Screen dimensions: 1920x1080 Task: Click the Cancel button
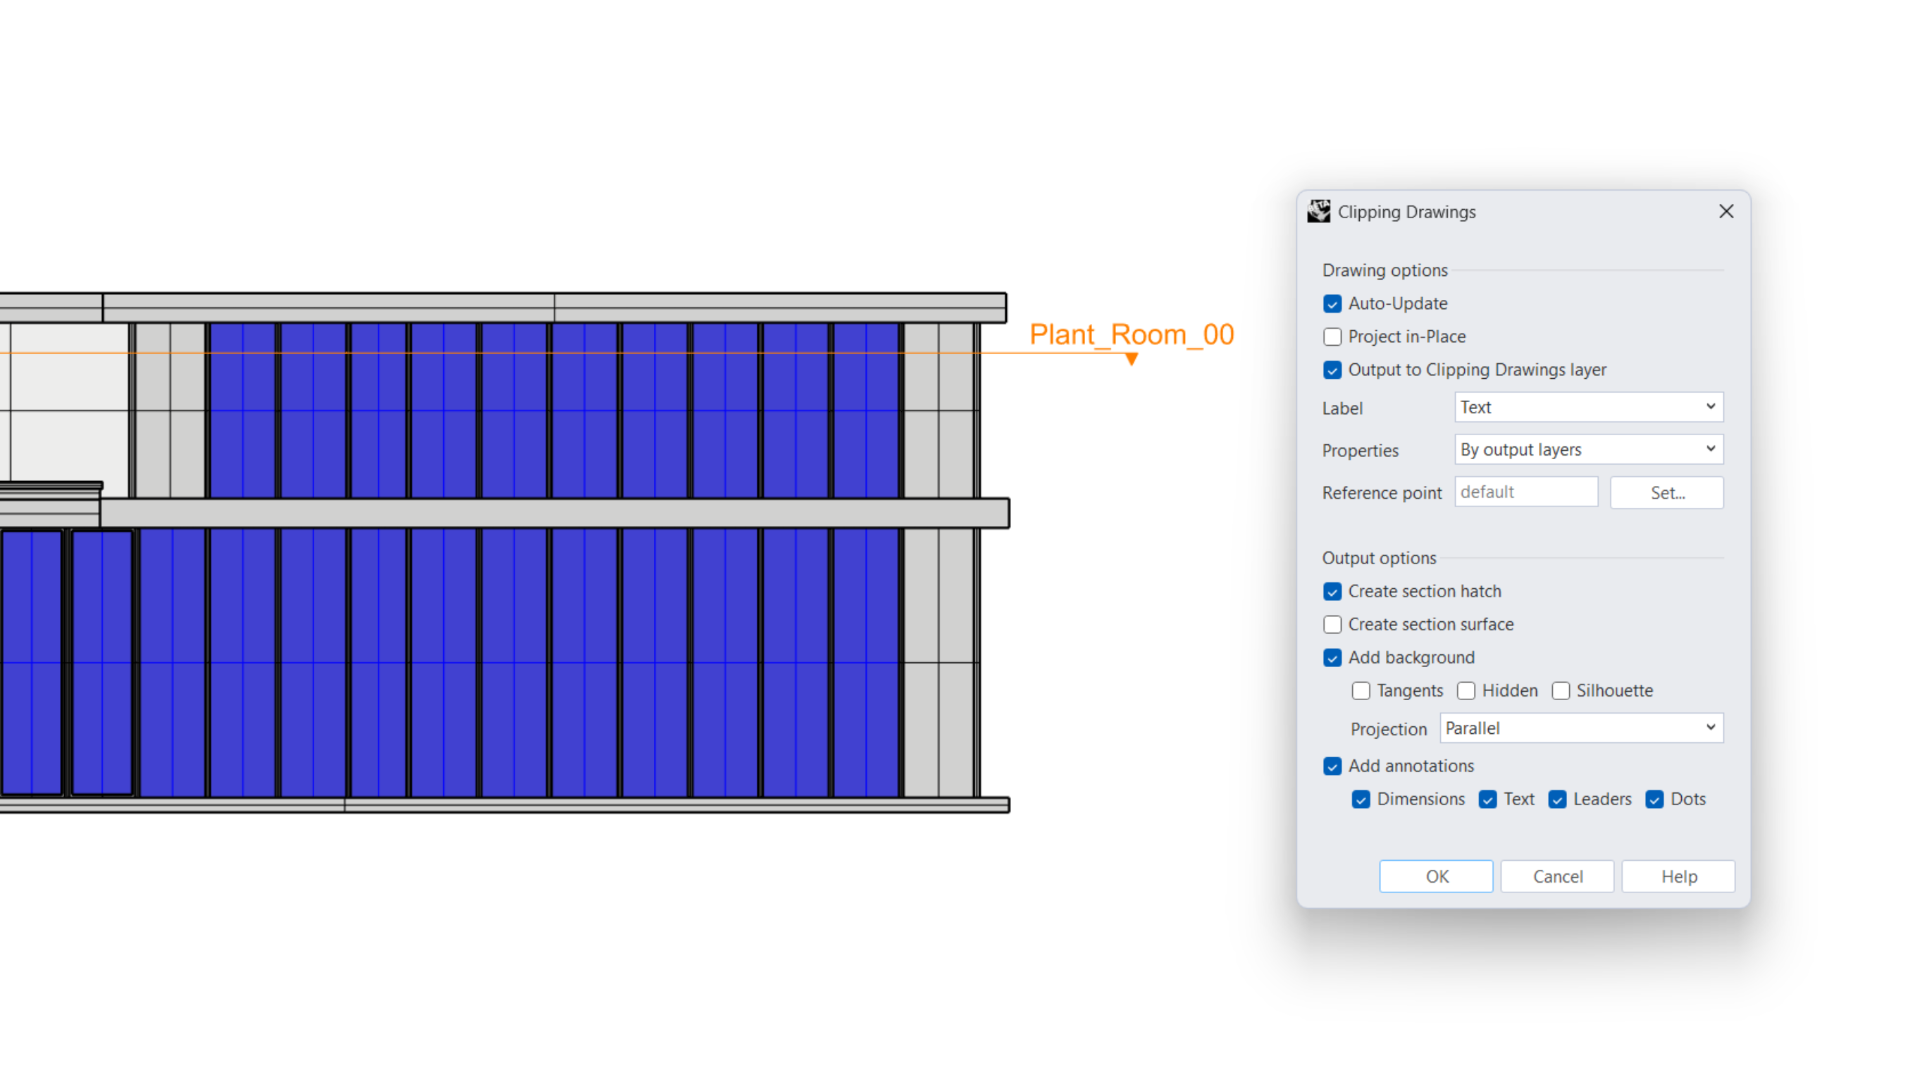click(x=1557, y=877)
